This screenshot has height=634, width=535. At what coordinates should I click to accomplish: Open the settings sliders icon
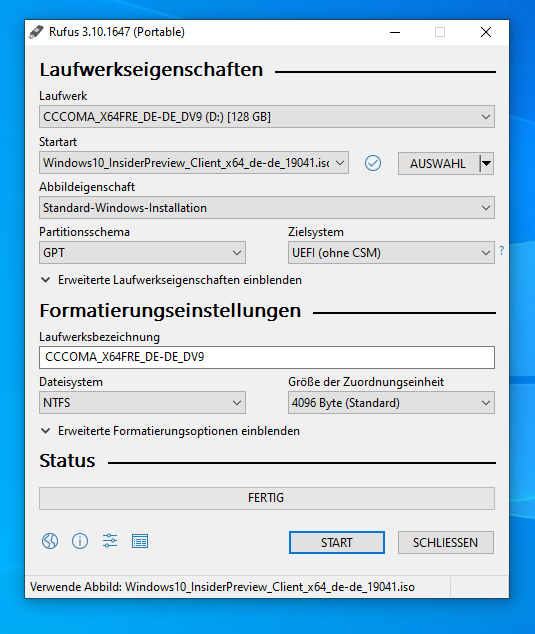[110, 541]
